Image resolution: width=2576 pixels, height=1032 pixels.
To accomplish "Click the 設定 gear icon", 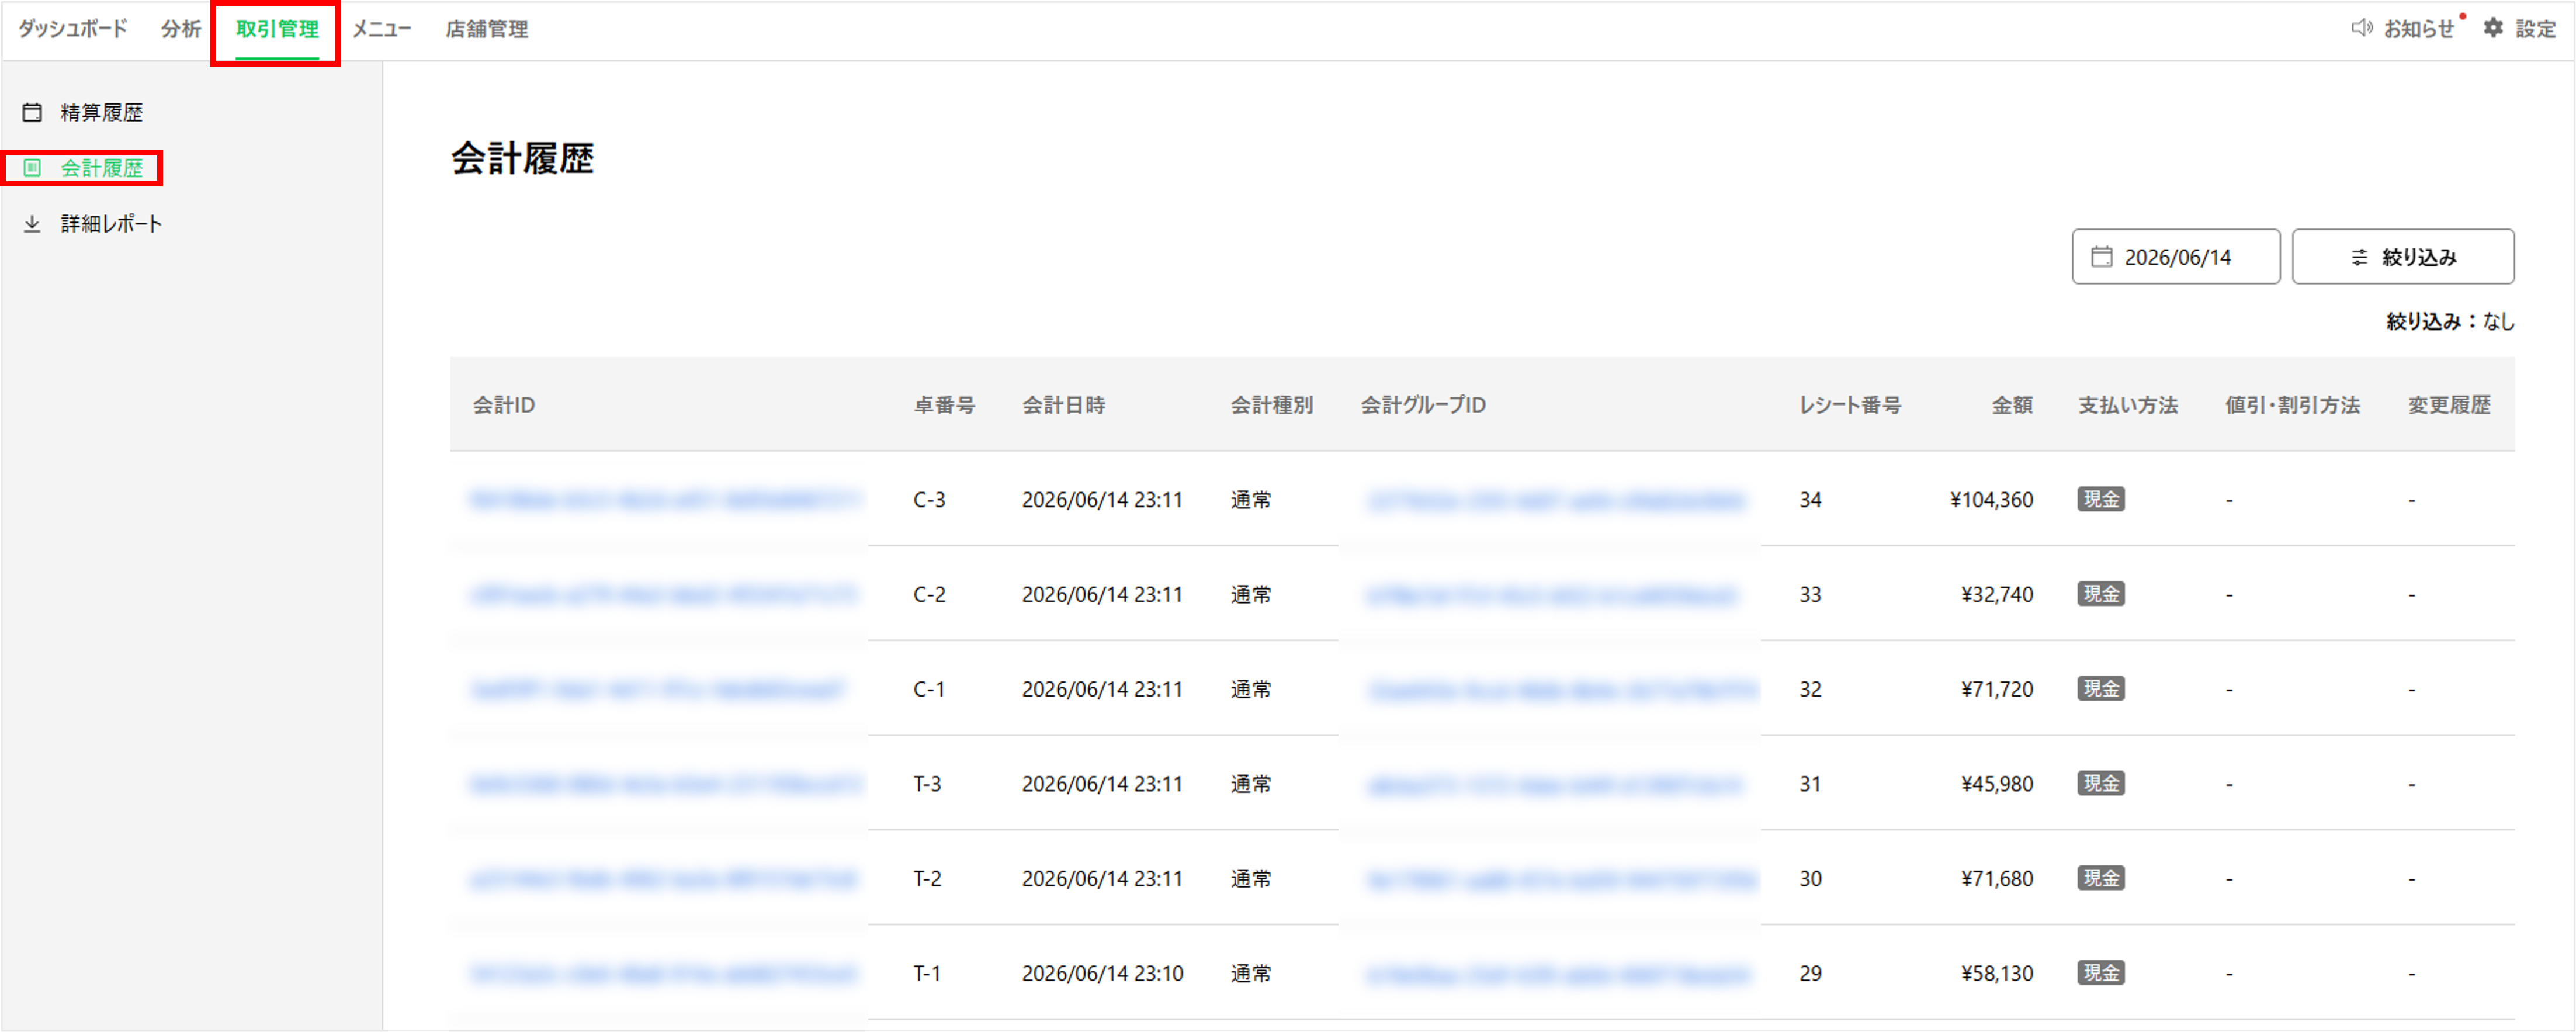I will click(2494, 28).
